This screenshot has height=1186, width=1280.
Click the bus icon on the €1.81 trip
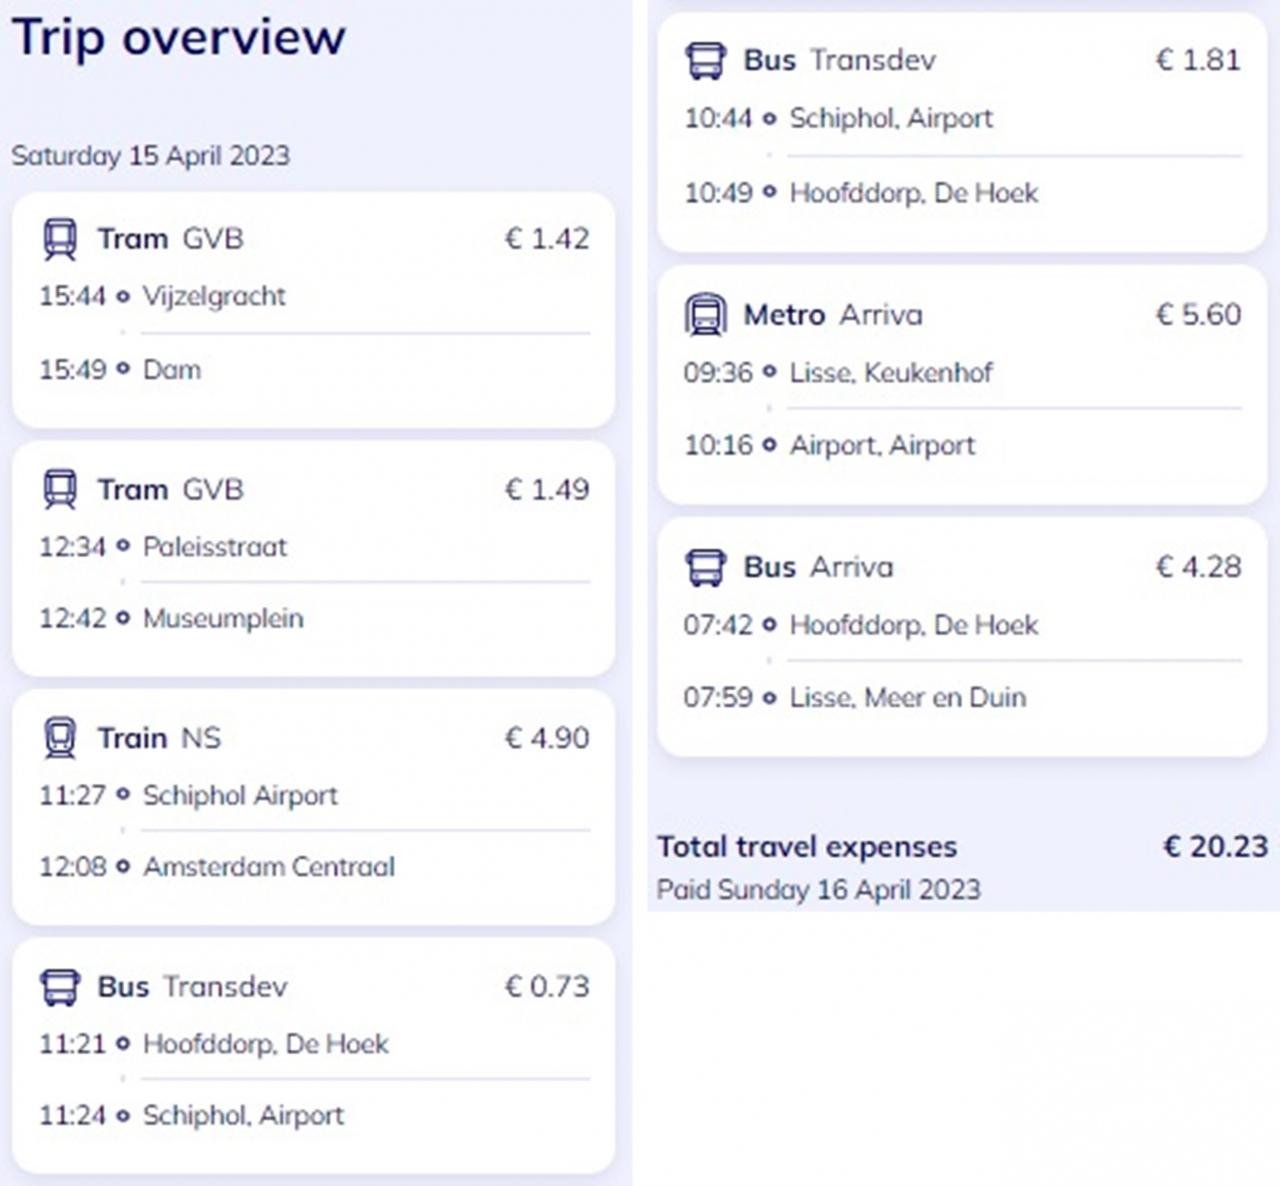click(x=706, y=60)
